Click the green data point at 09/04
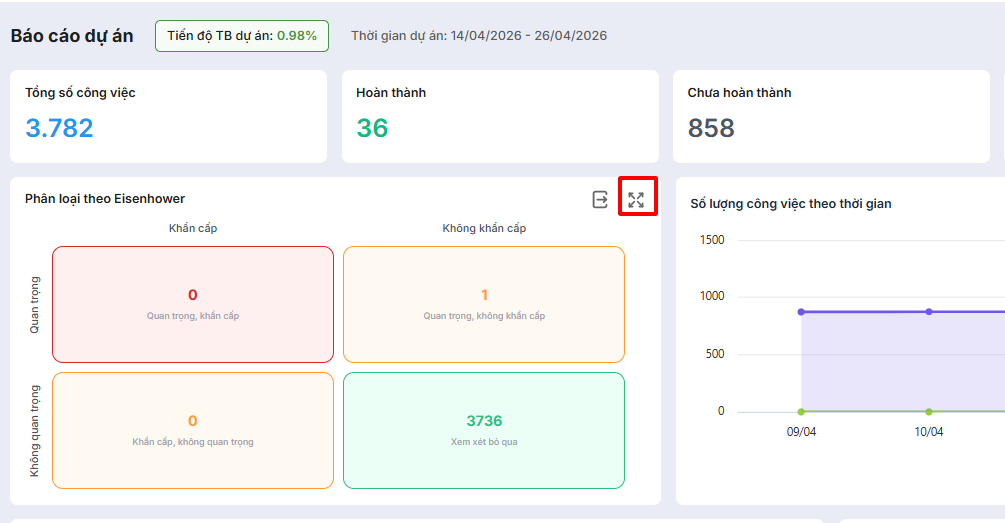1005x523 pixels. tap(801, 411)
